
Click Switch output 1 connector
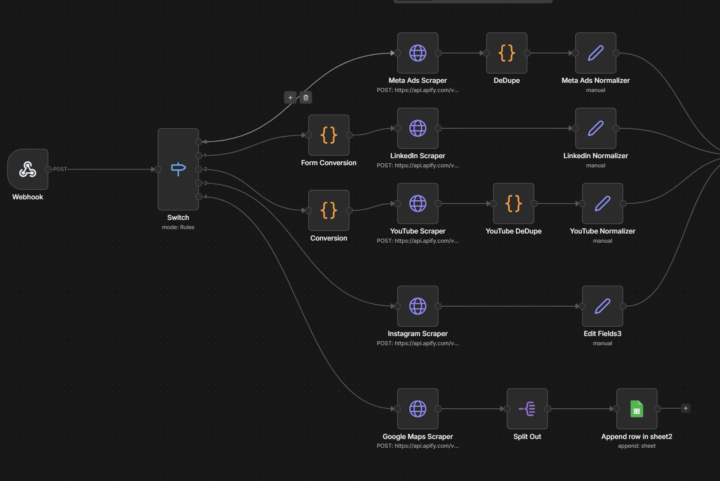198,156
